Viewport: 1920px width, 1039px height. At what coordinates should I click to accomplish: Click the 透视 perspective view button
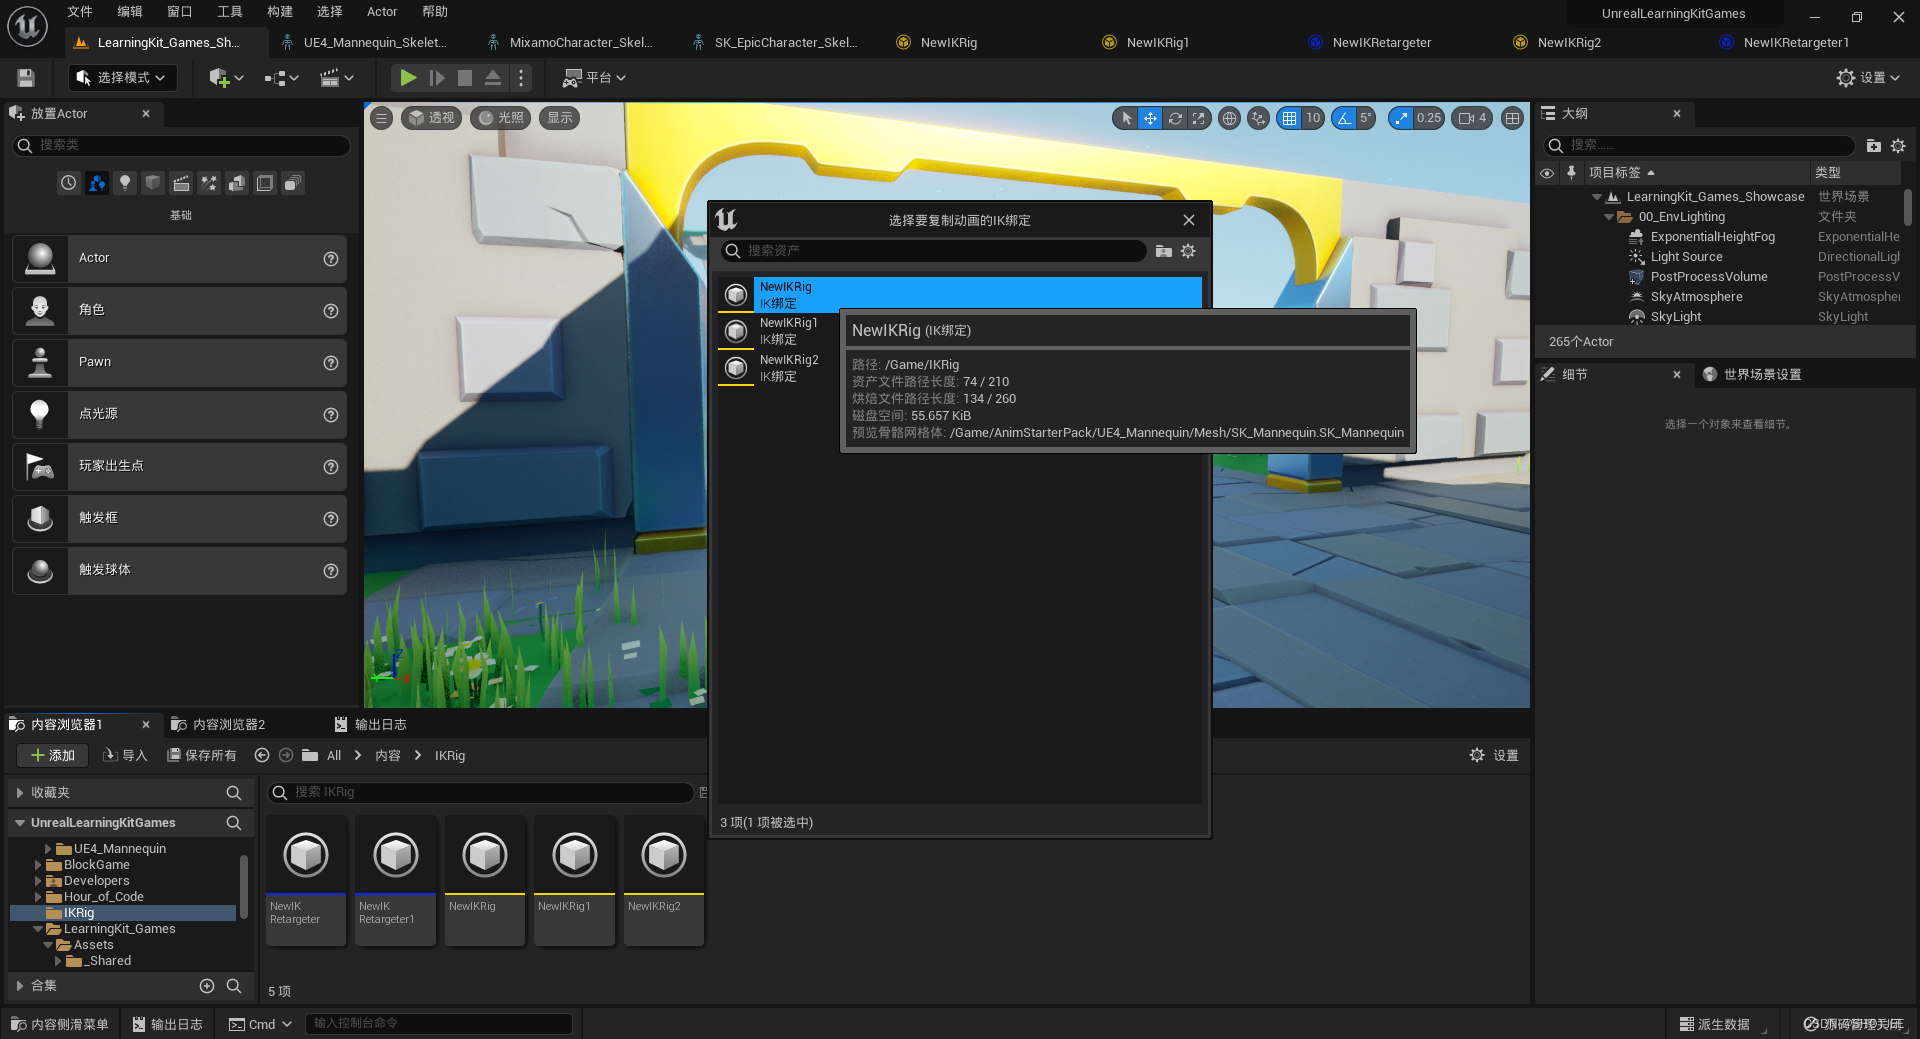[x=431, y=118]
